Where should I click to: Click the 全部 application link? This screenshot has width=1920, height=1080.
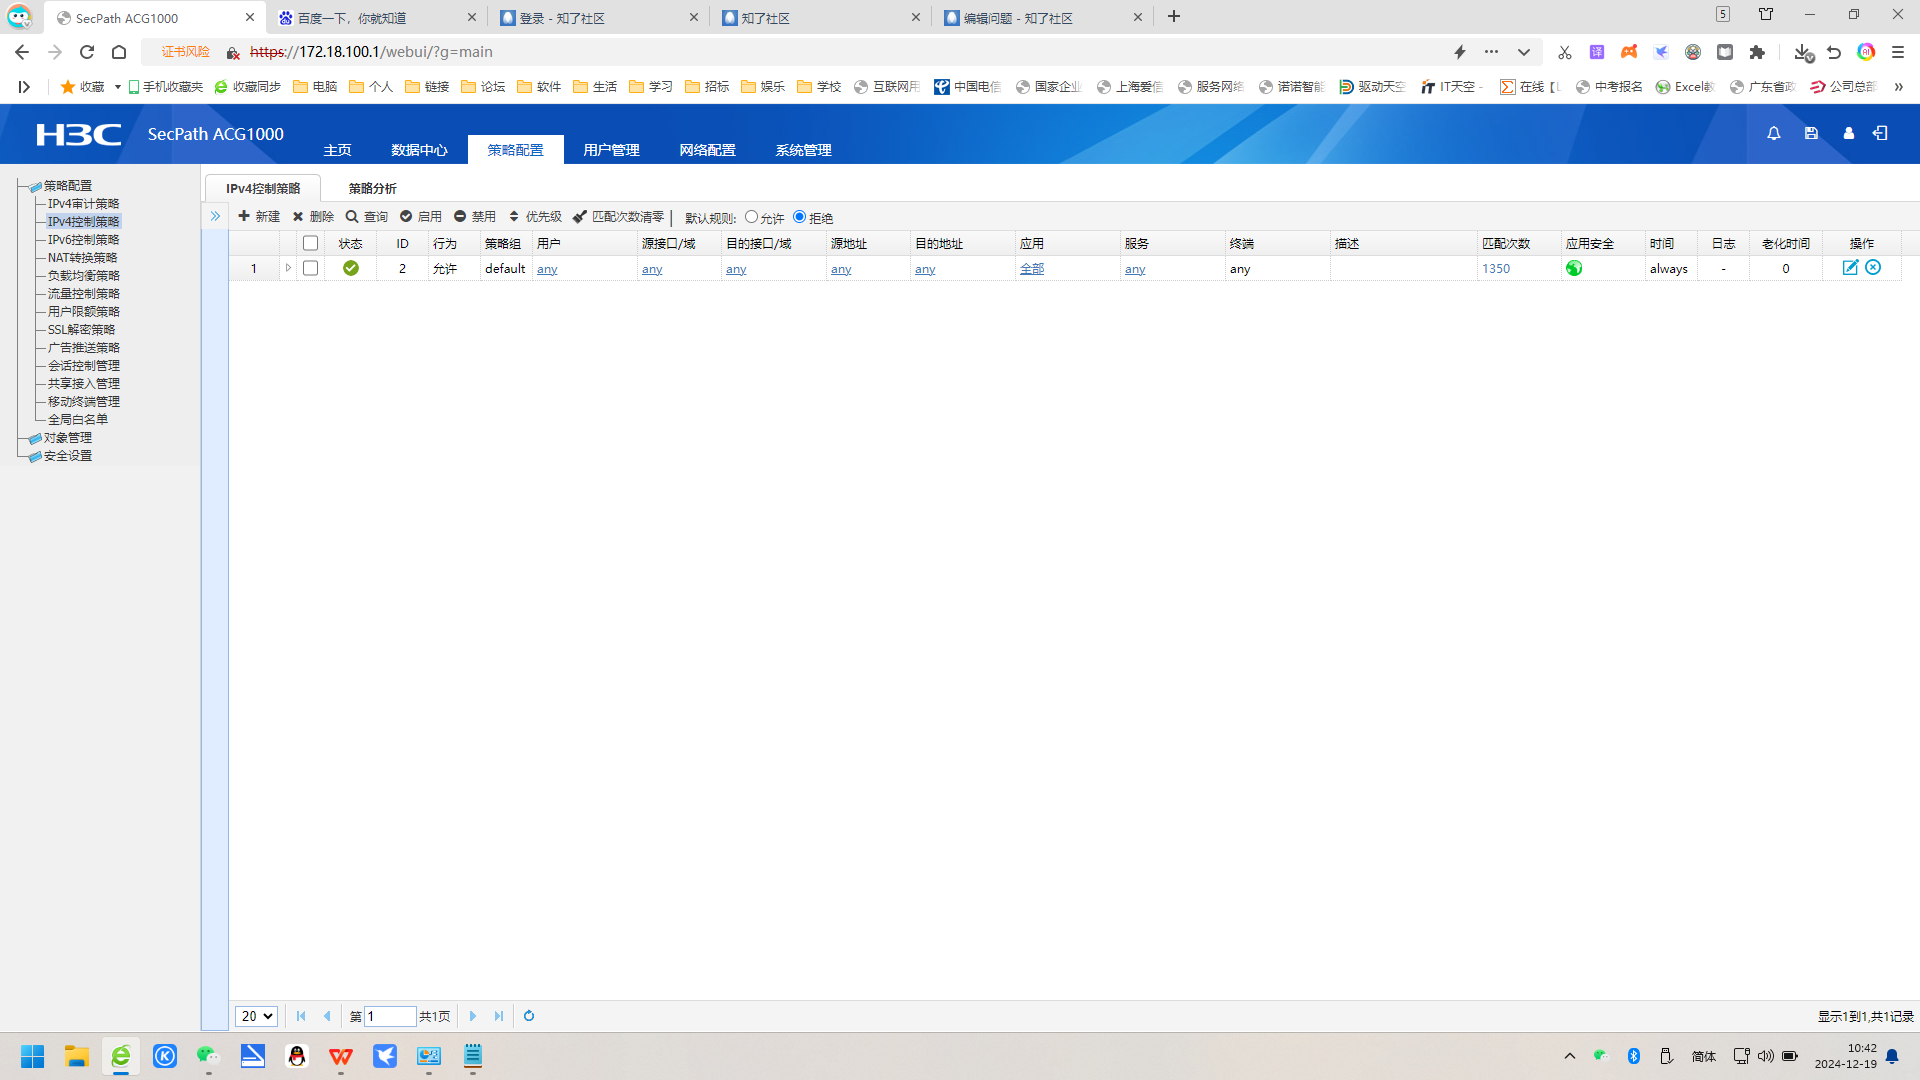click(1032, 269)
